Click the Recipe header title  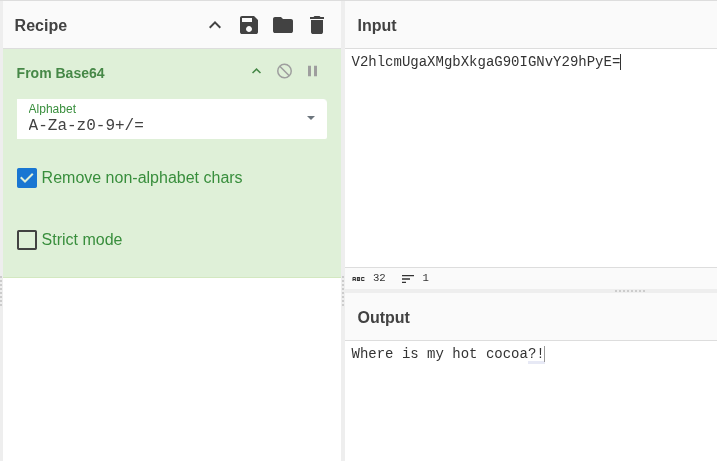(x=41, y=25)
